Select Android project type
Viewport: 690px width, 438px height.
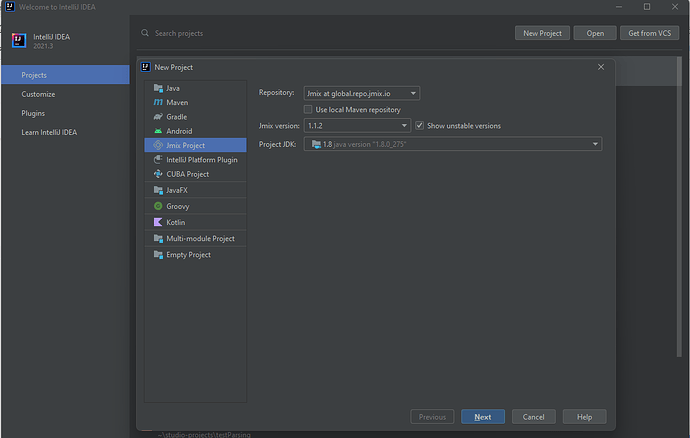coord(195,131)
